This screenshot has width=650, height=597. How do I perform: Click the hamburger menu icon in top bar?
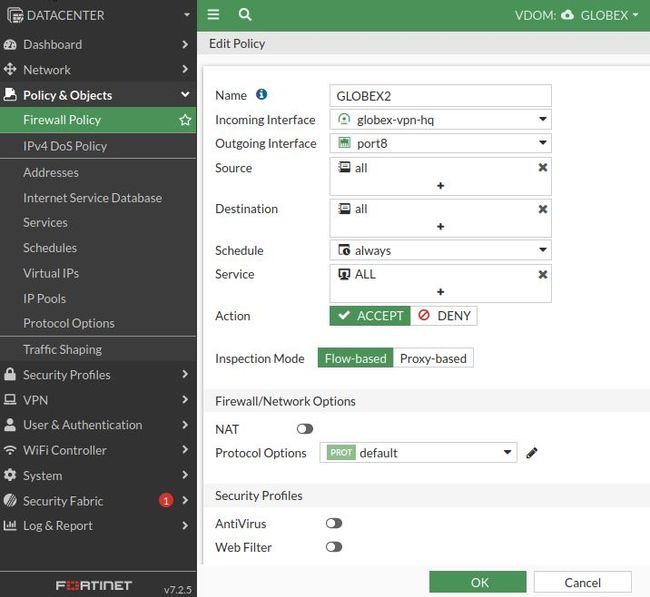click(x=213, y=15)
